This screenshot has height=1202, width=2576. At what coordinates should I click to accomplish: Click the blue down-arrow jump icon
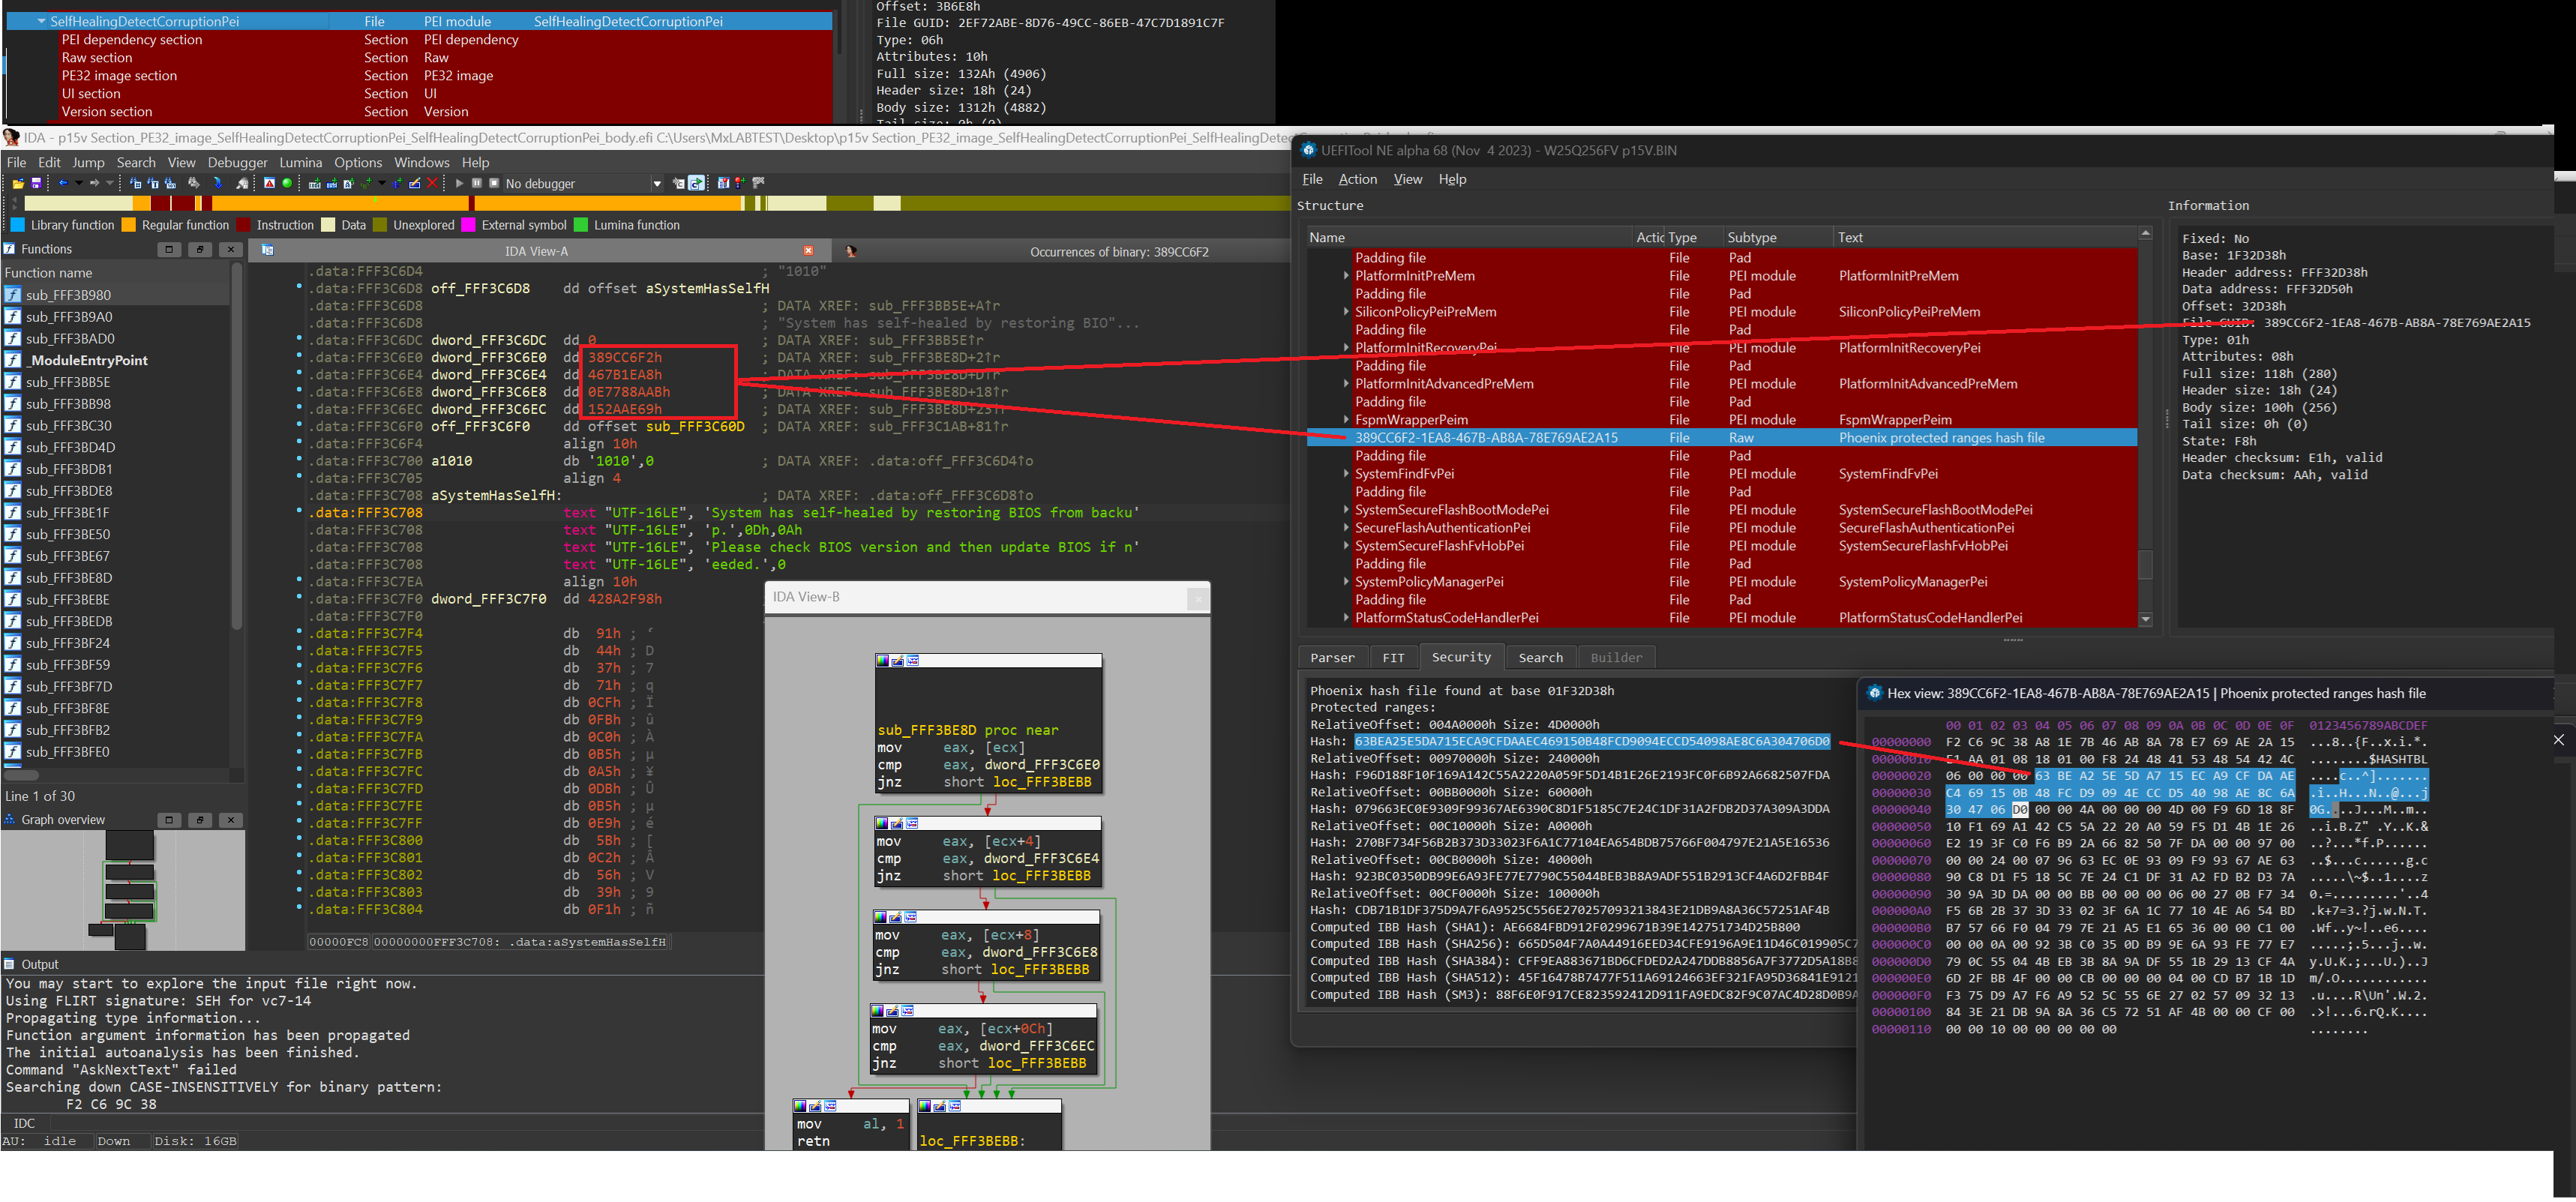point(218,183)
